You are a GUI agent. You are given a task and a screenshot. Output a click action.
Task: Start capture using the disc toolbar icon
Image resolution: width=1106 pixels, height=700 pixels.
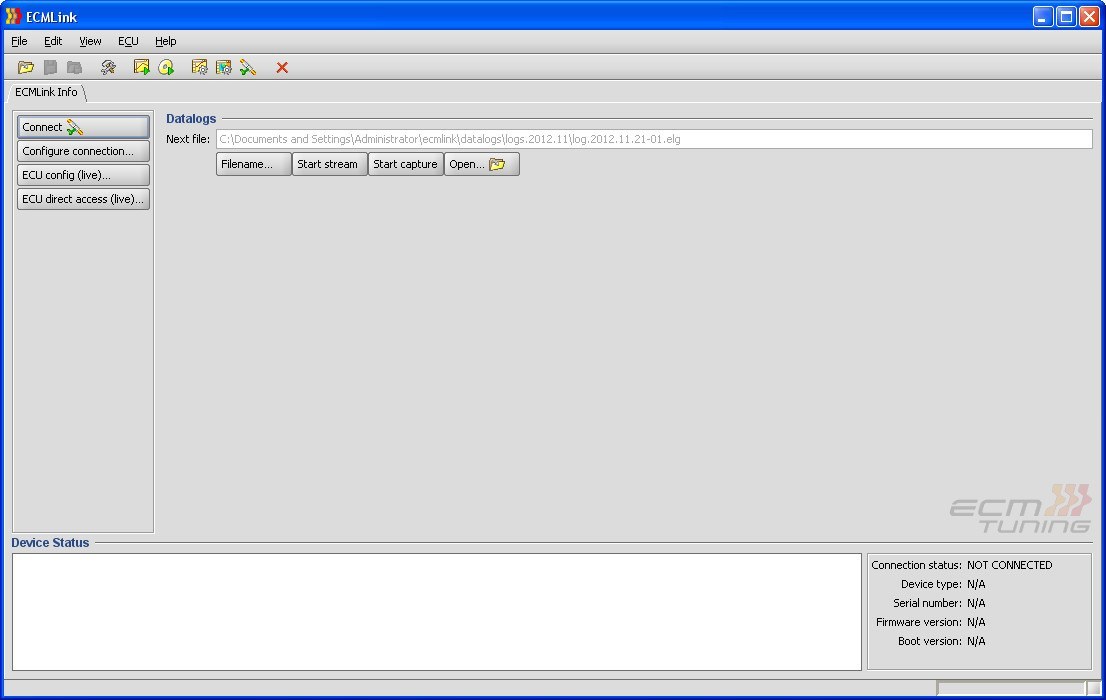[166, 67]
